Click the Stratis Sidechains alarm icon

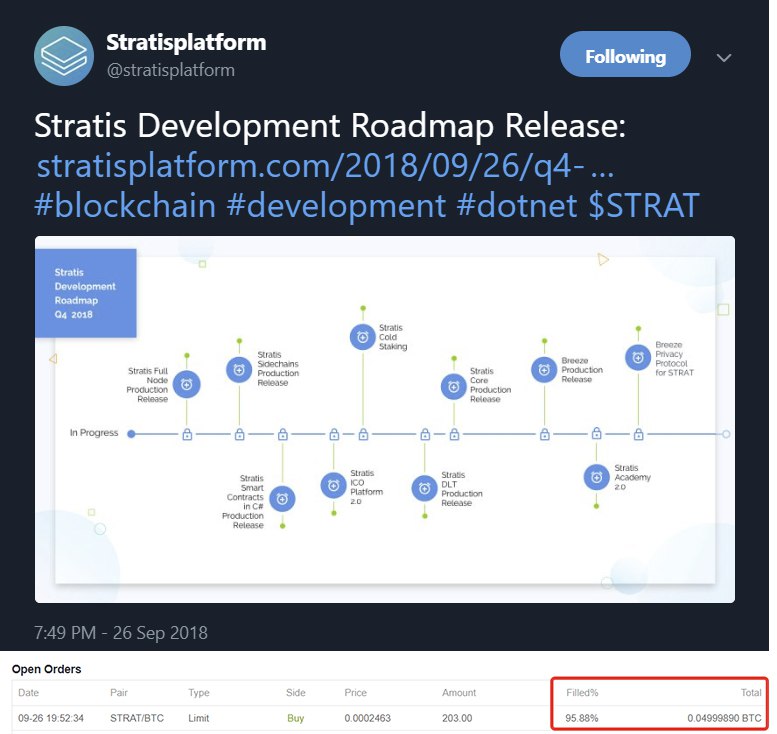pos(239,370)
